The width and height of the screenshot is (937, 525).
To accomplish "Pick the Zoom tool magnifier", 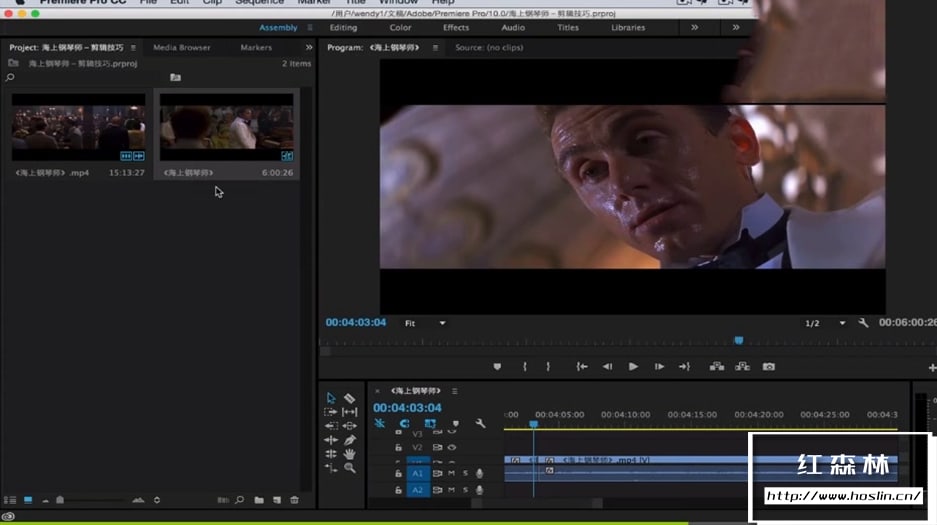I will point(350,468).
